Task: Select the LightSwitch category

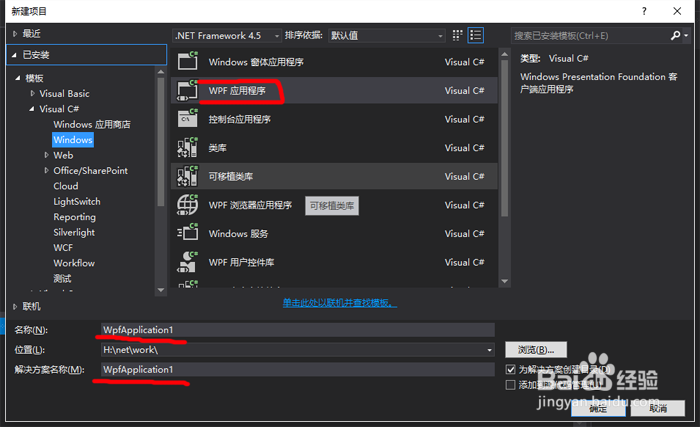Action: click(77, 201)
